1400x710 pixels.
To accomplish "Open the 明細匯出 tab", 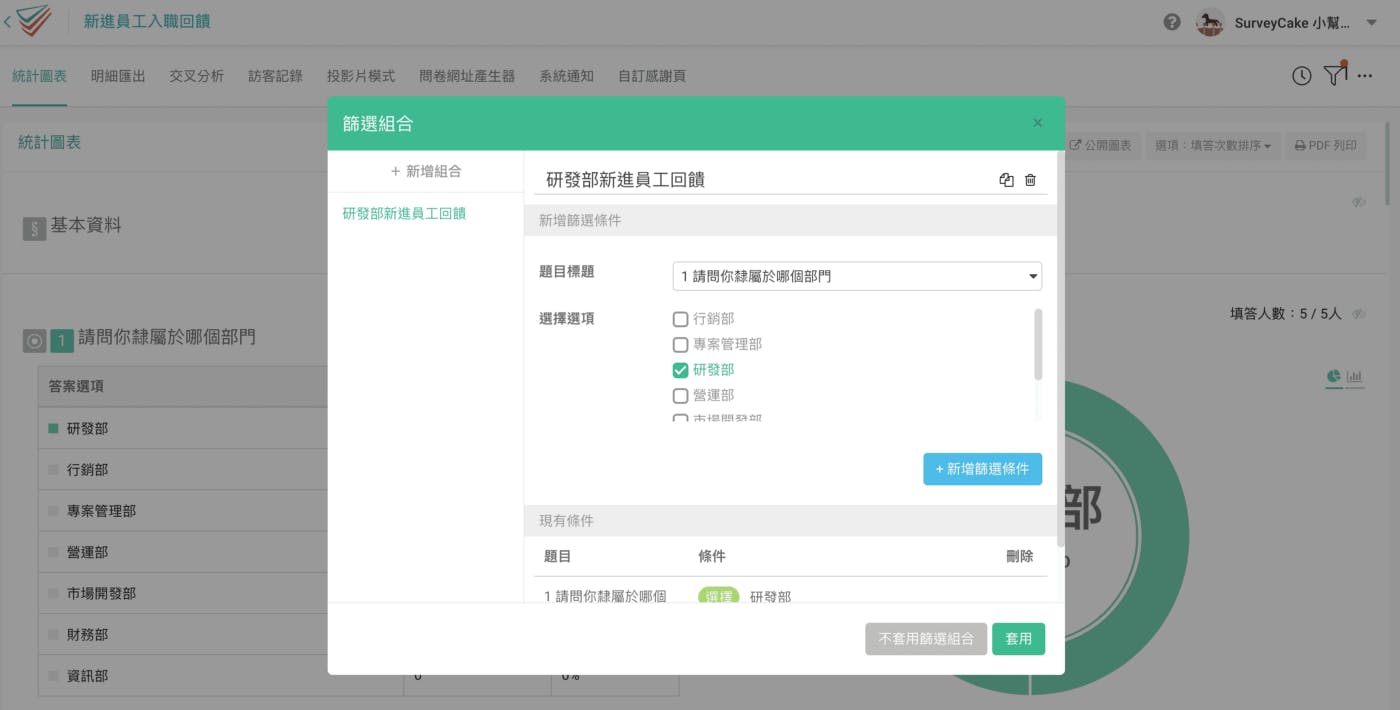I will click(x=118, y=76).
